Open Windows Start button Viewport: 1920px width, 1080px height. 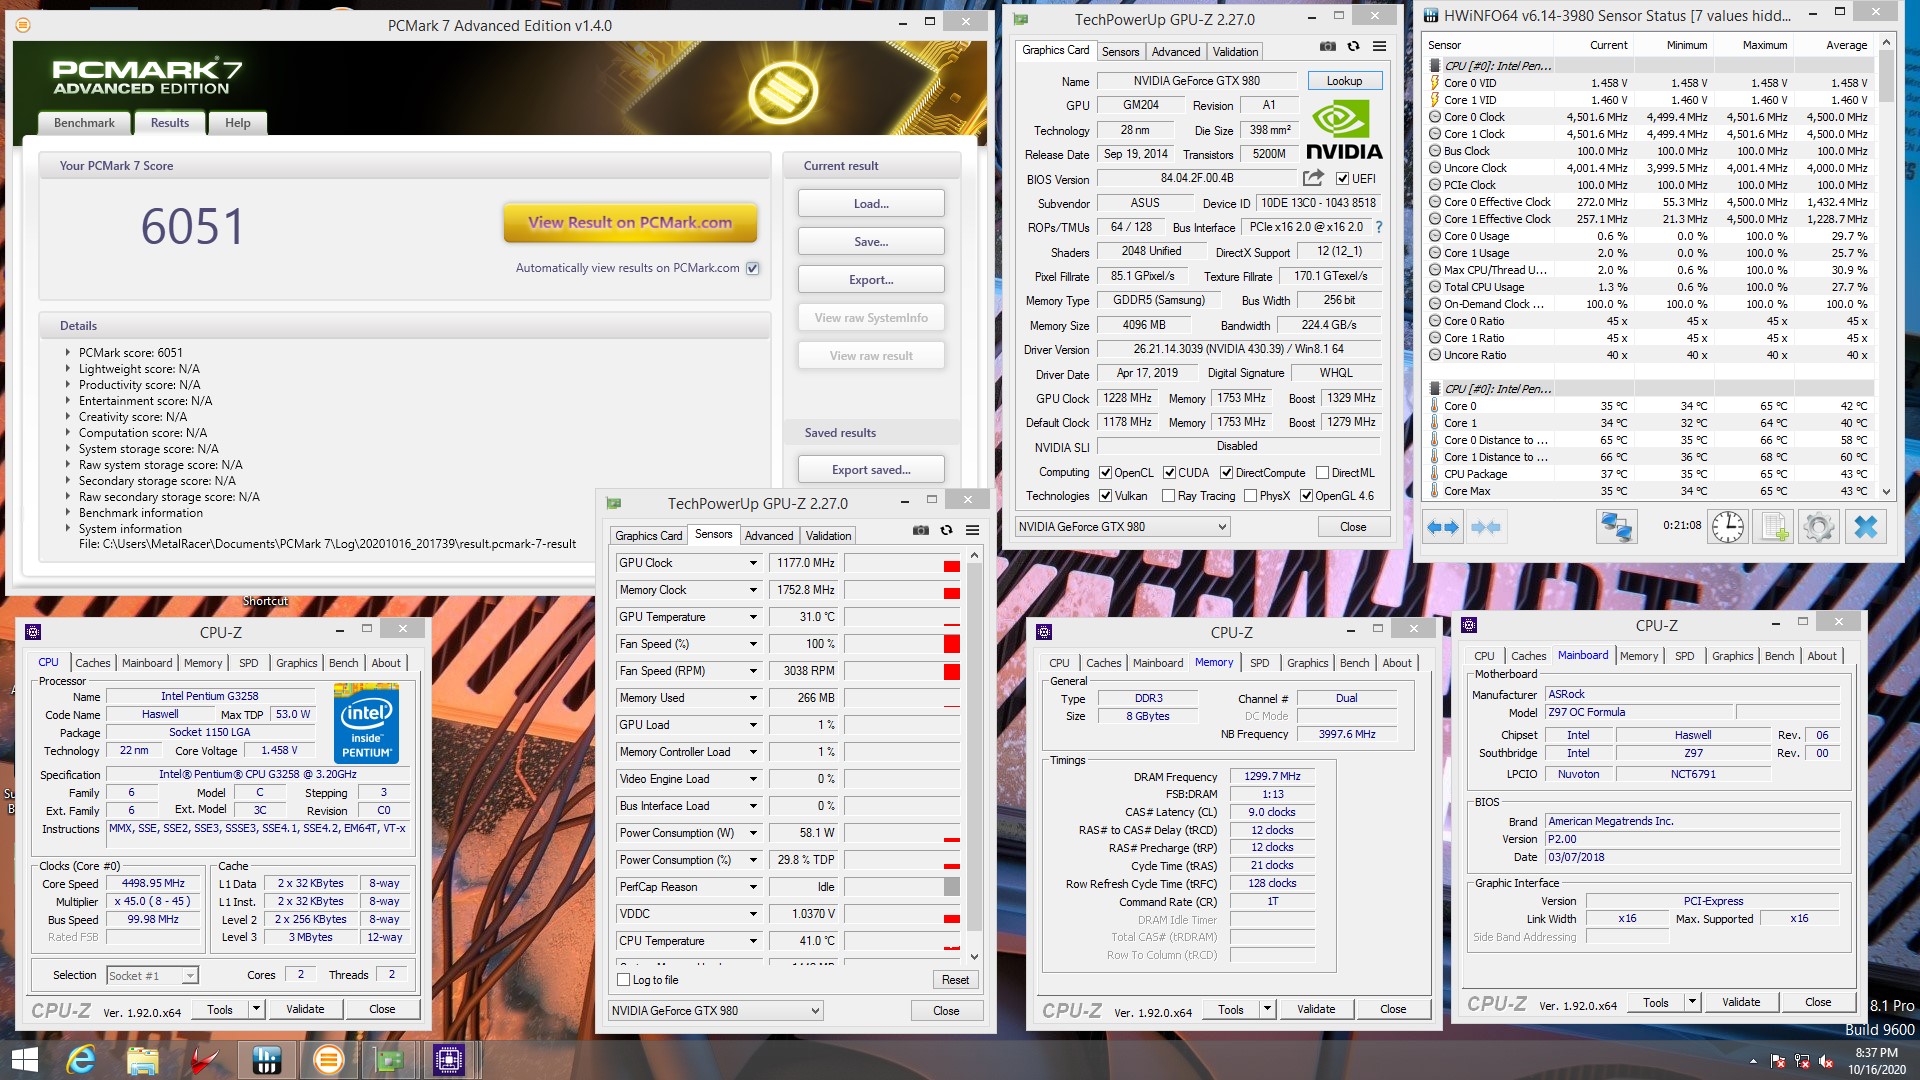pos(24,1060)
